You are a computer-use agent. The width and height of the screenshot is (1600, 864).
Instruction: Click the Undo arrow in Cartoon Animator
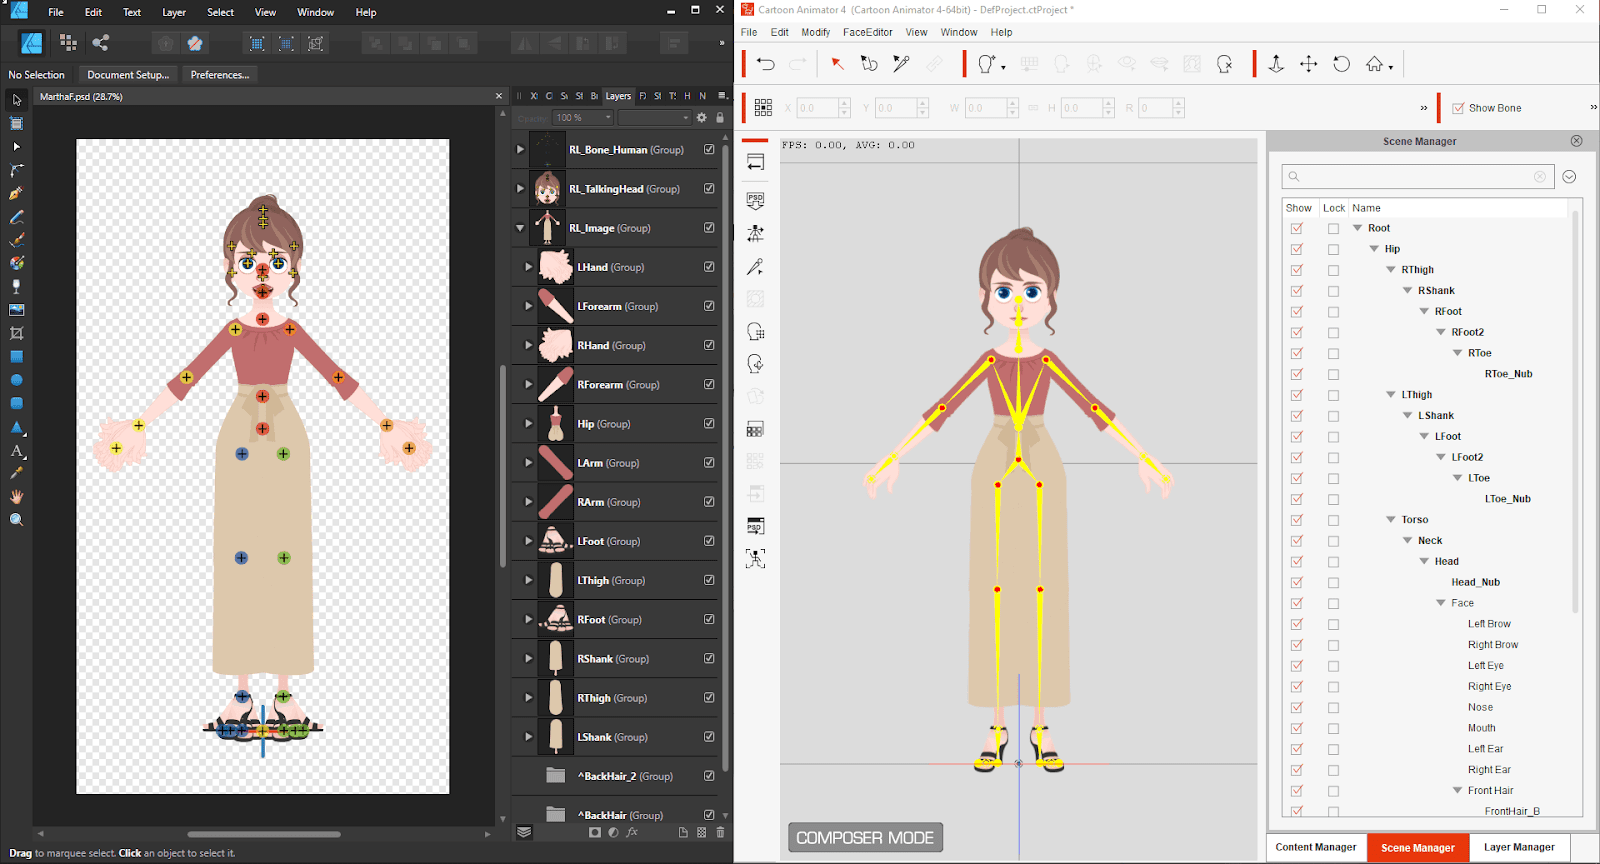[766, 64]
